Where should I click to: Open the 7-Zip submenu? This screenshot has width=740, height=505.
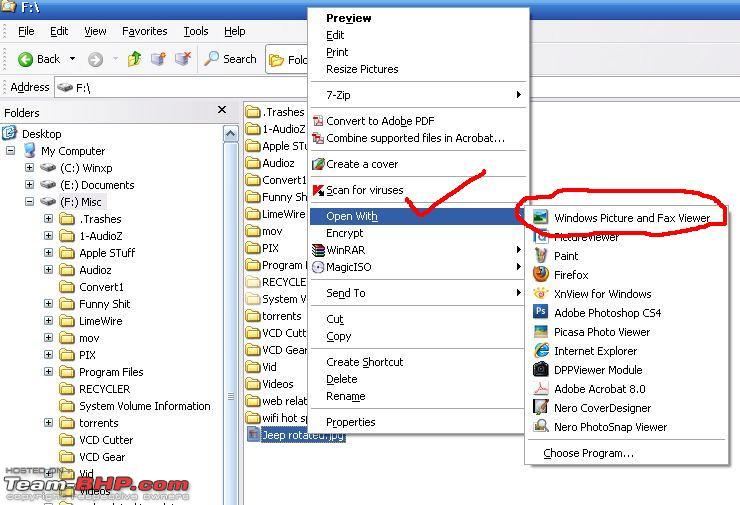pos(418,95)
